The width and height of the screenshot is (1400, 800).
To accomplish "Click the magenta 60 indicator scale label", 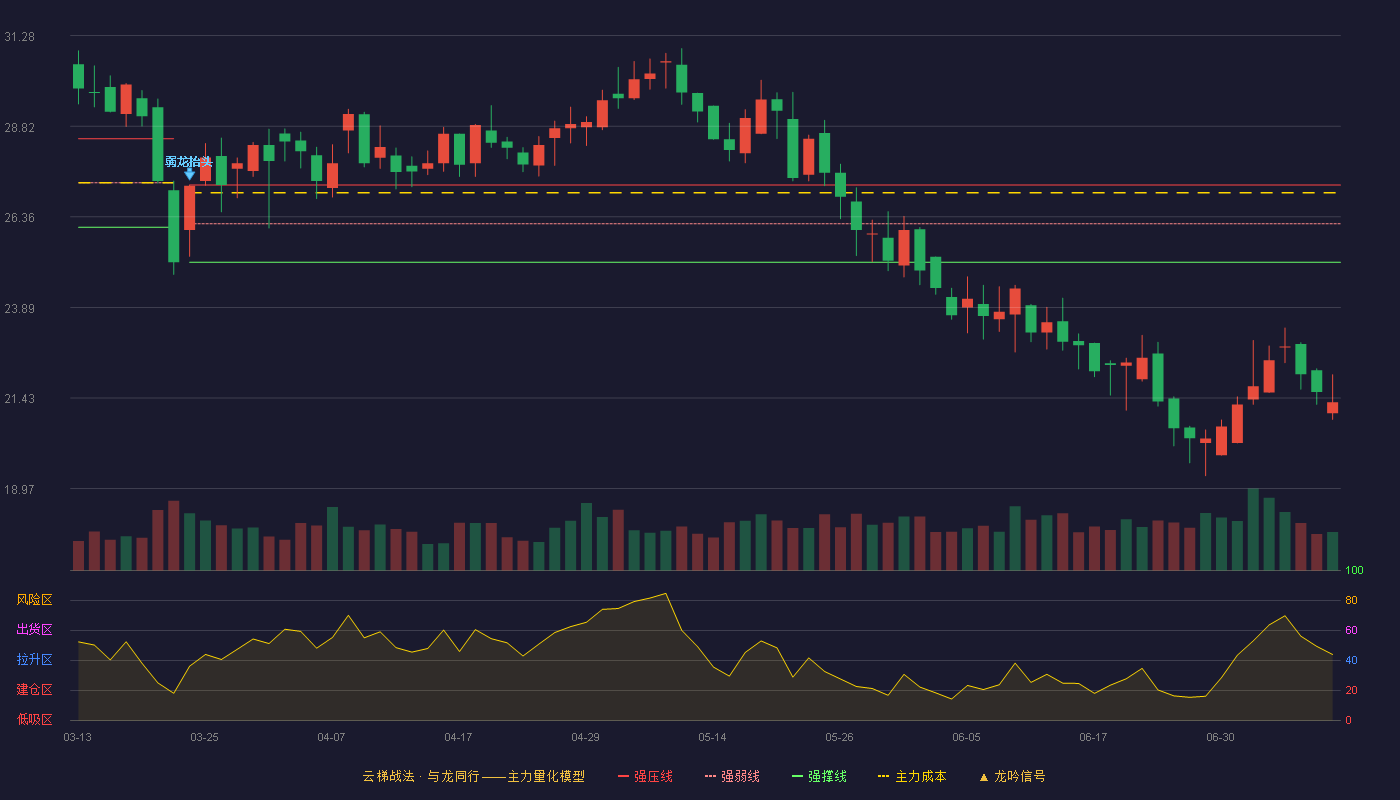I will (1351, 630).
